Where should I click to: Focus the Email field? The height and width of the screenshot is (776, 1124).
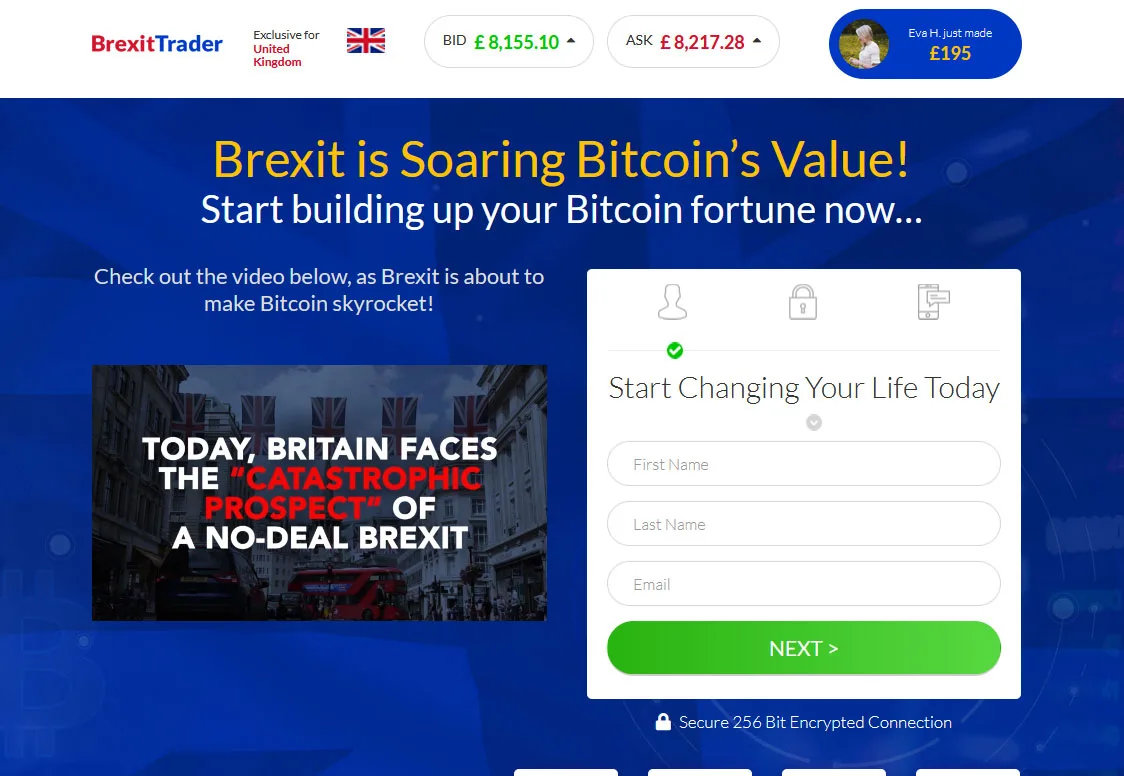(x=803, y=584)
